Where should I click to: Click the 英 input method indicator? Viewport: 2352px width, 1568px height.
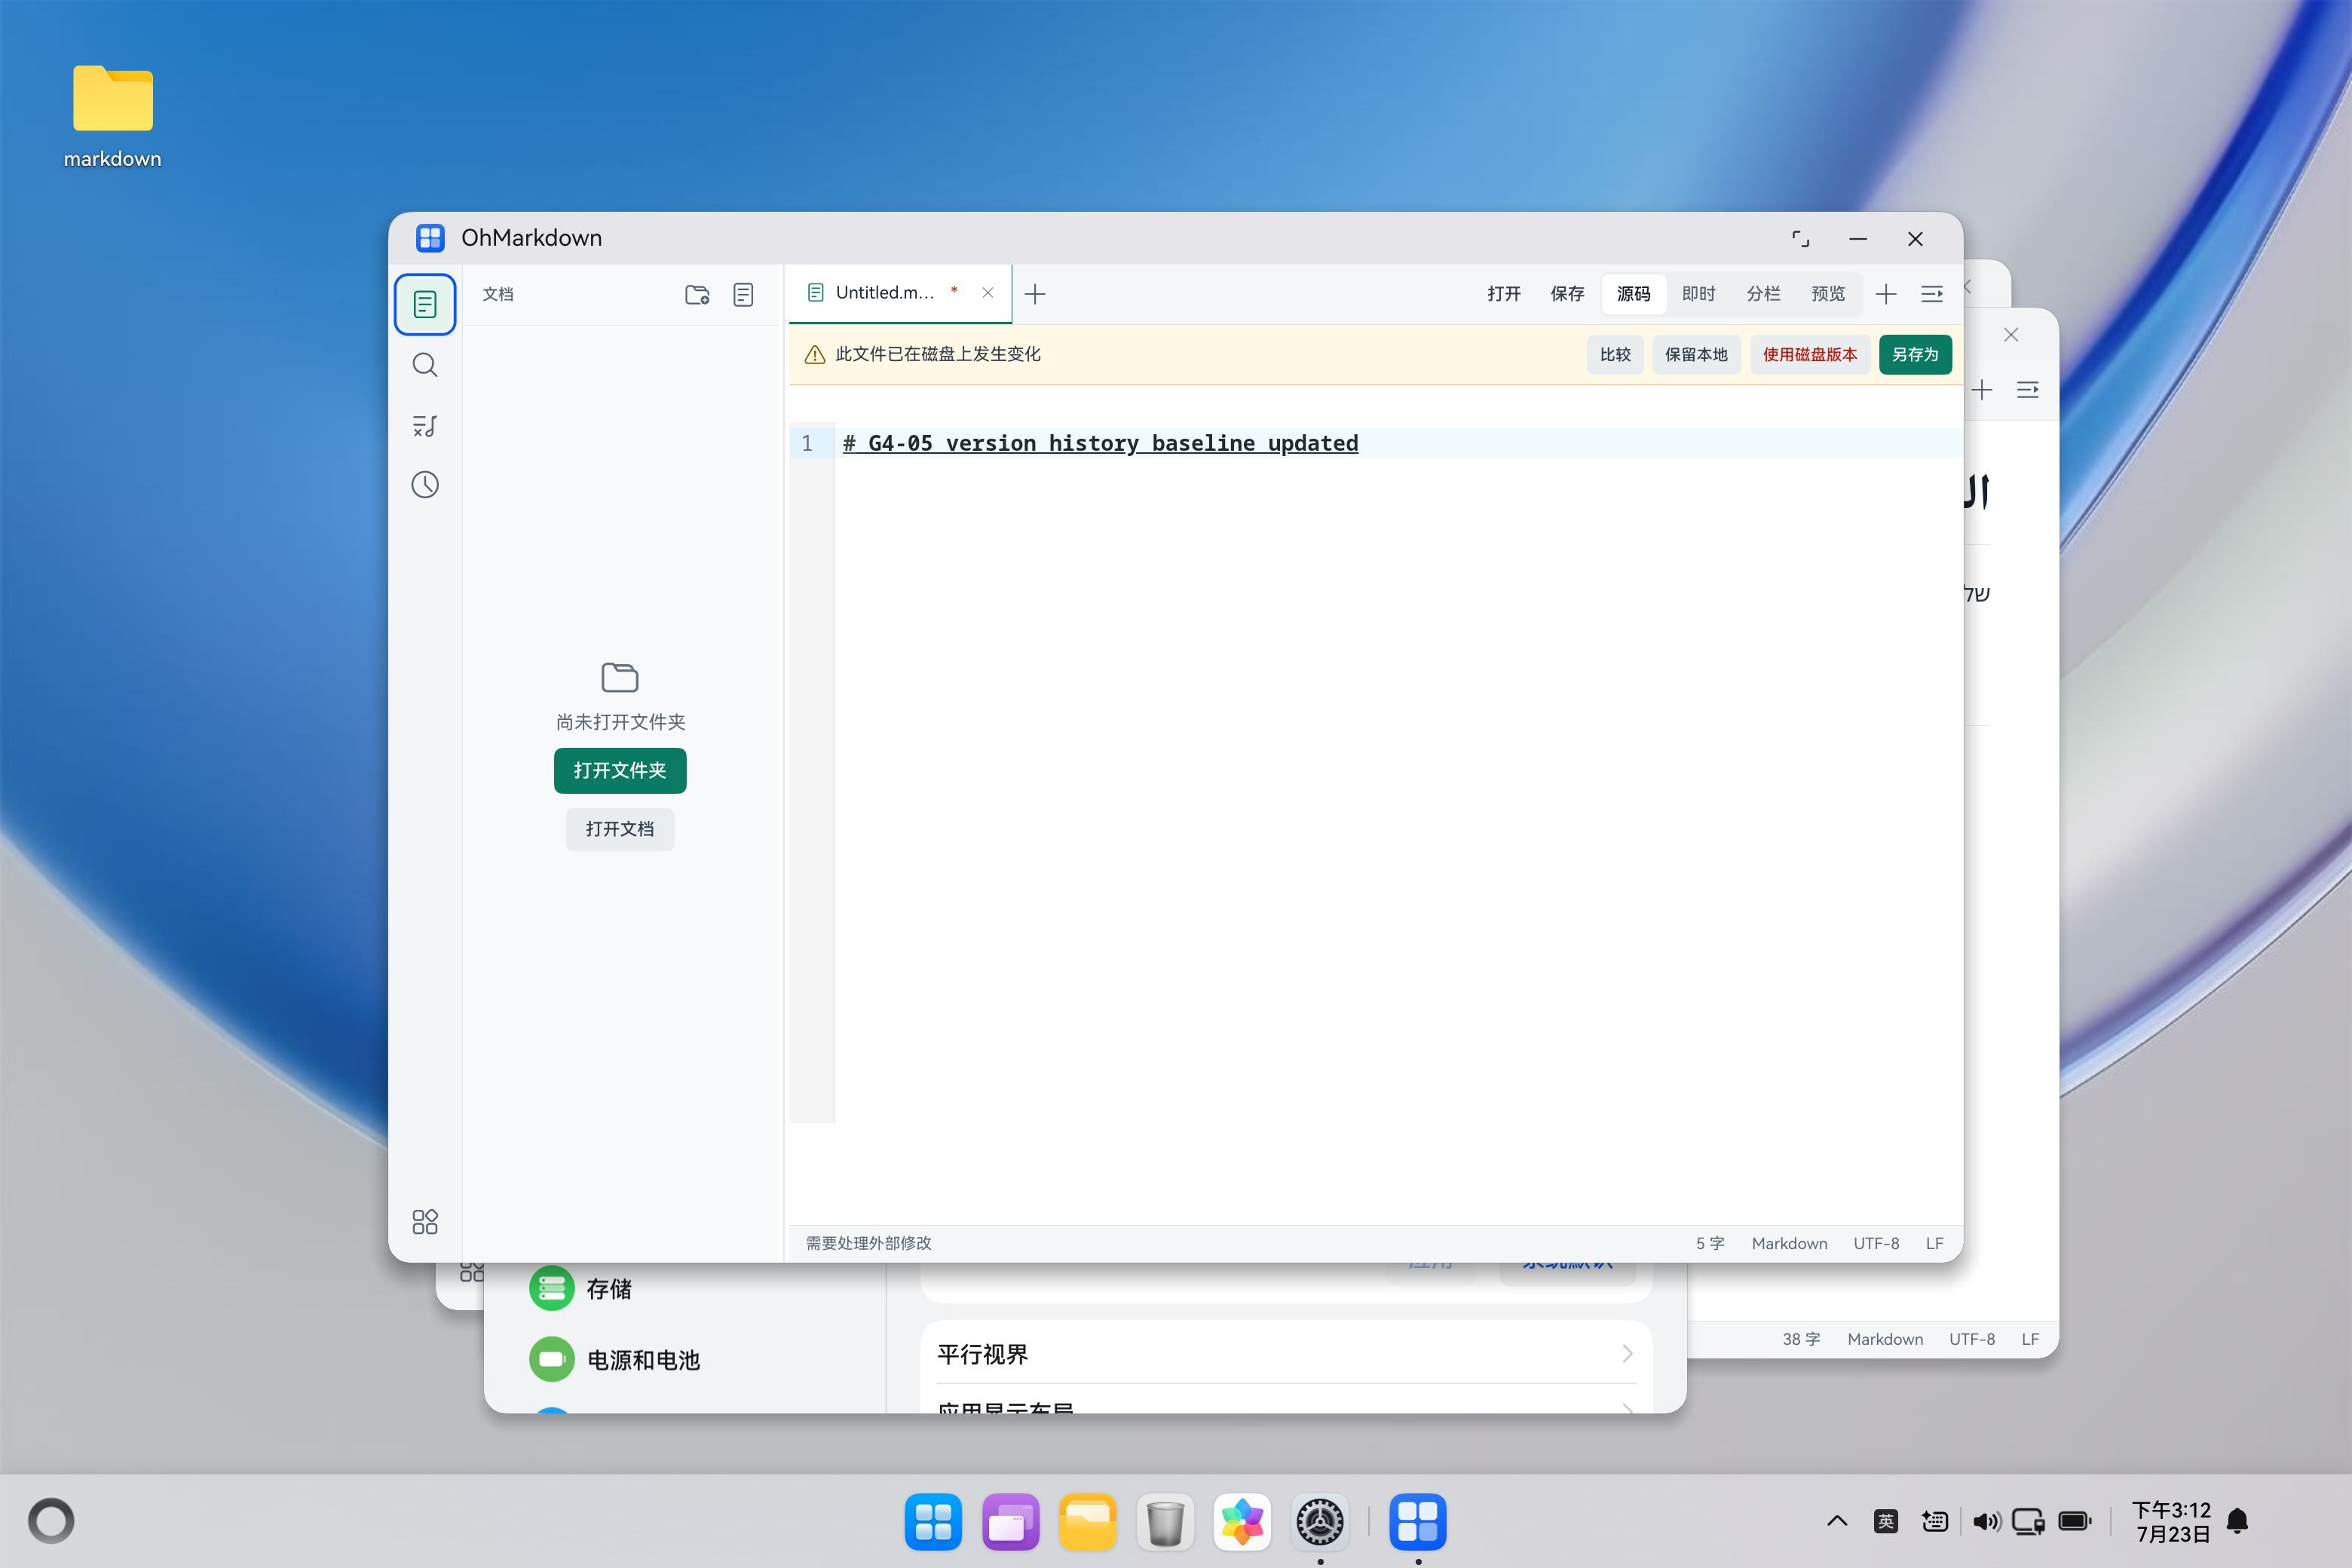1886,1521
